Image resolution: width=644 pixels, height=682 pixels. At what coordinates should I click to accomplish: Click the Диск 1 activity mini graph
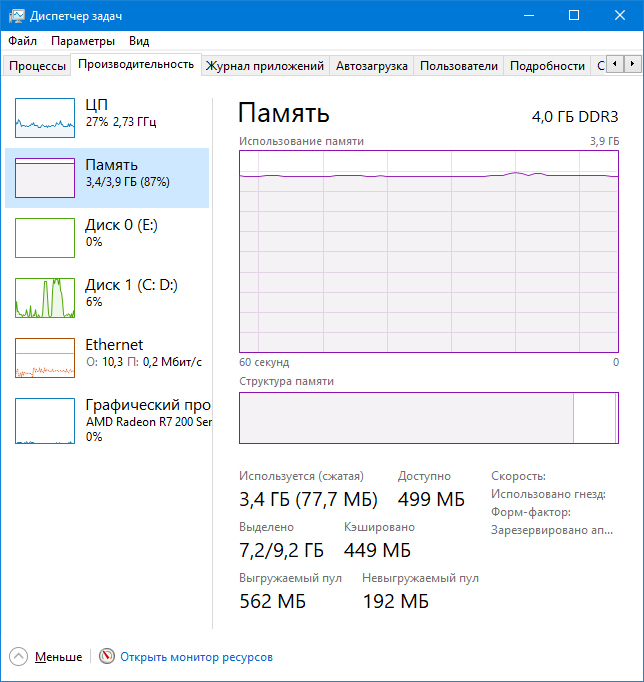click(45, 298)
